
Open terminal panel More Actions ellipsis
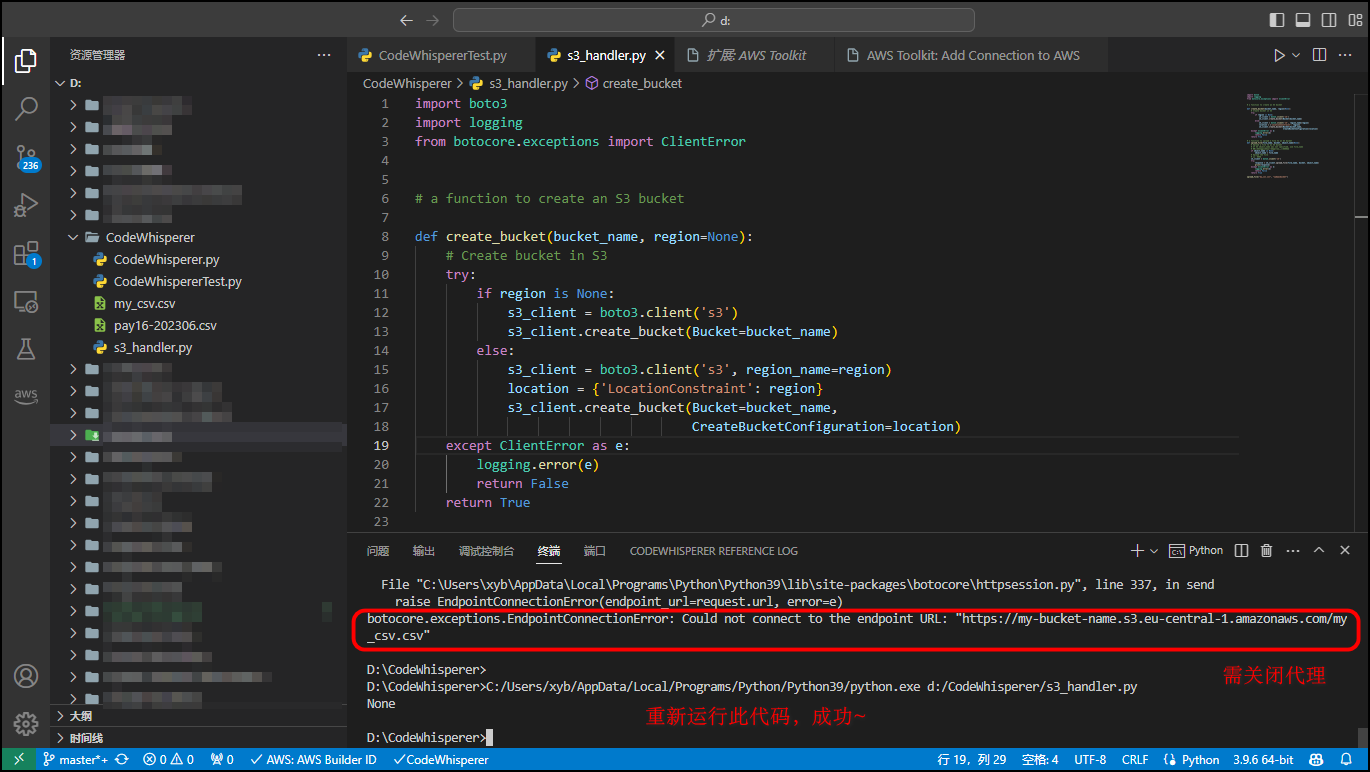1293,550
